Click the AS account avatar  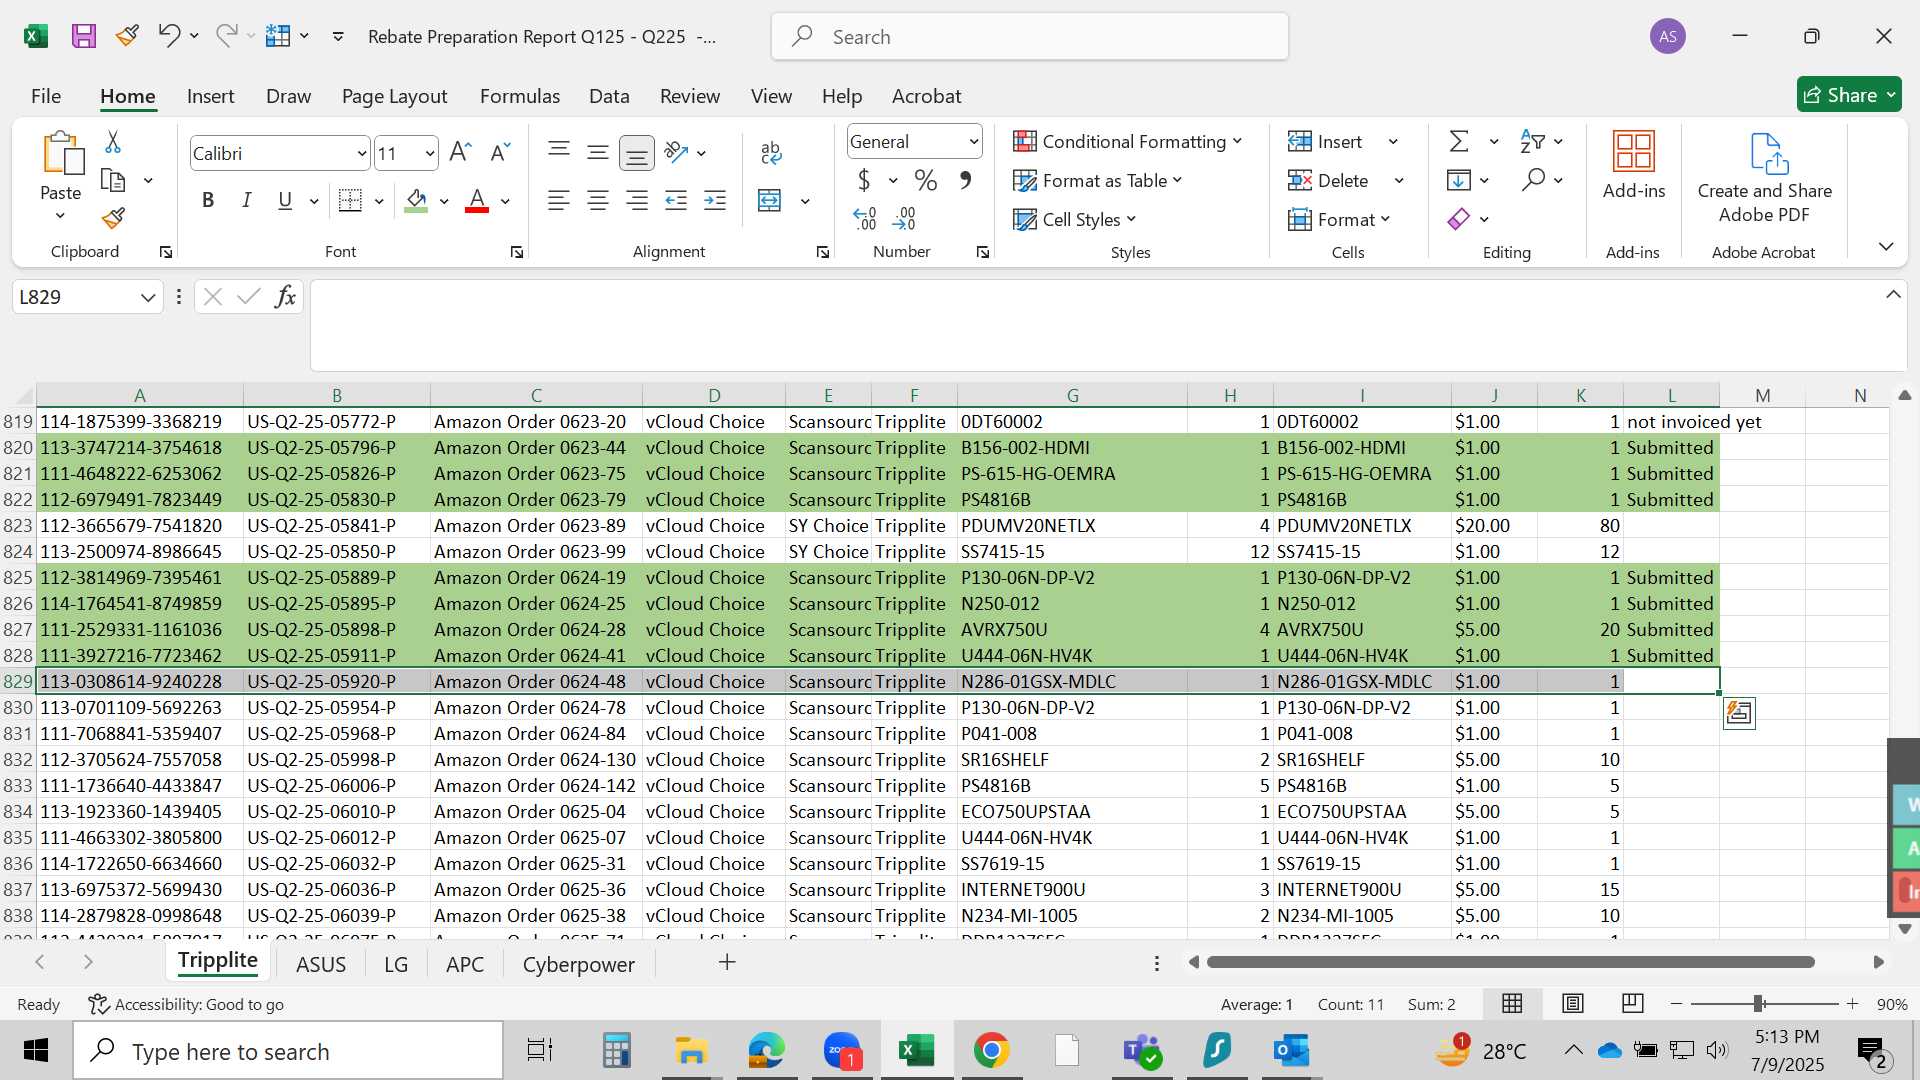[1668, 37]
